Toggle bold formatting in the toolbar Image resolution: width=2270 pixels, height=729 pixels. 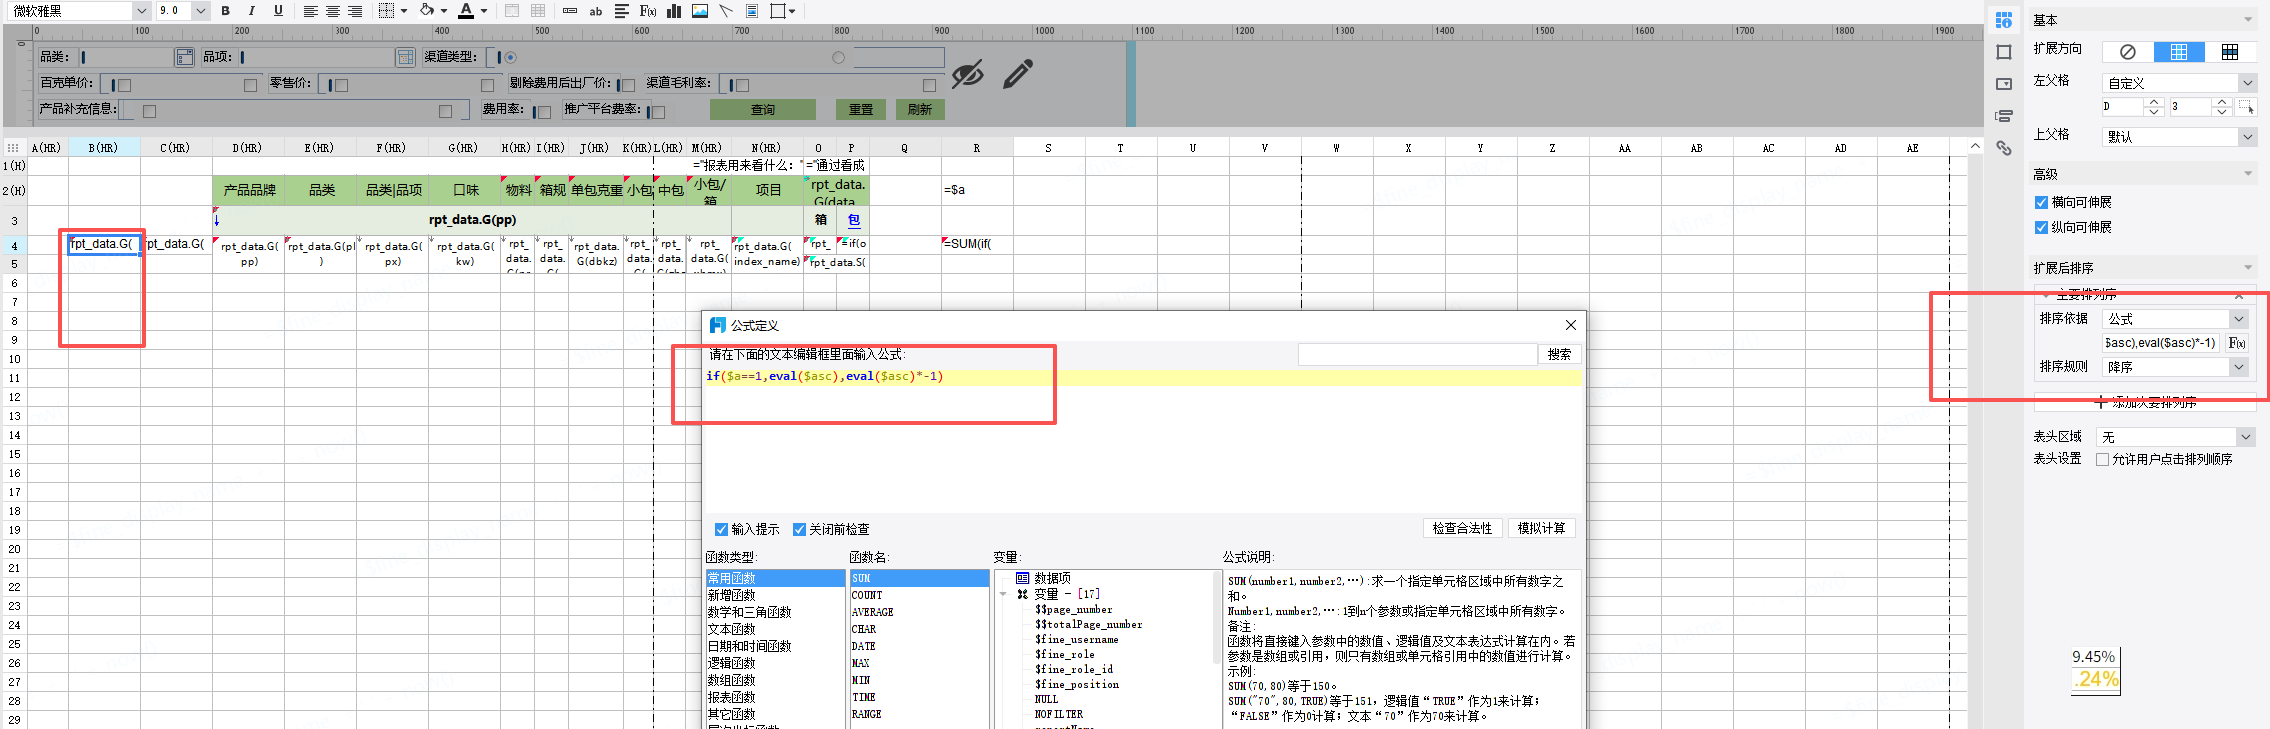(x=226, y=11)
